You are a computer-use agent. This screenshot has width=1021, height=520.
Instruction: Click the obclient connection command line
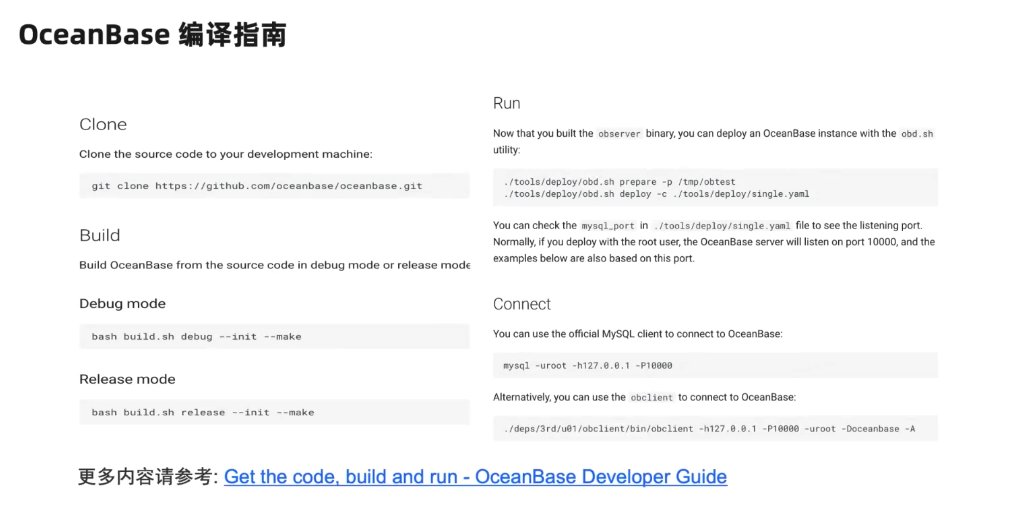pyautogui.click(x=709, y=429)
